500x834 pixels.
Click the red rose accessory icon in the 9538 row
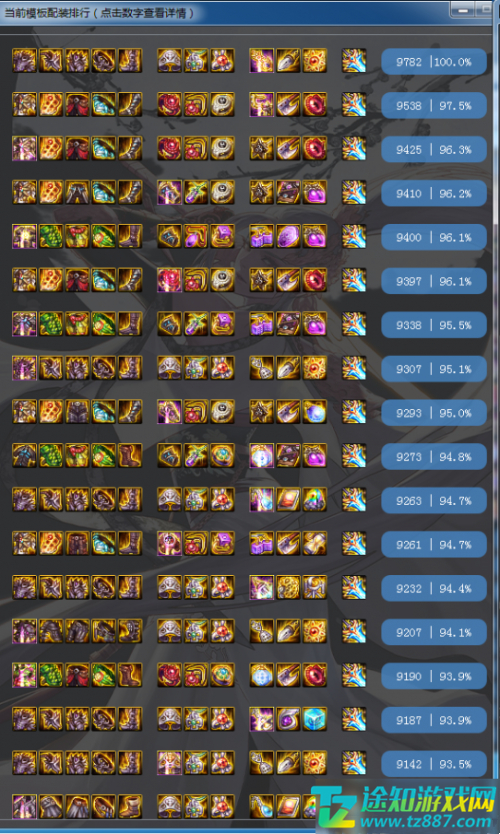click(169, 105)
